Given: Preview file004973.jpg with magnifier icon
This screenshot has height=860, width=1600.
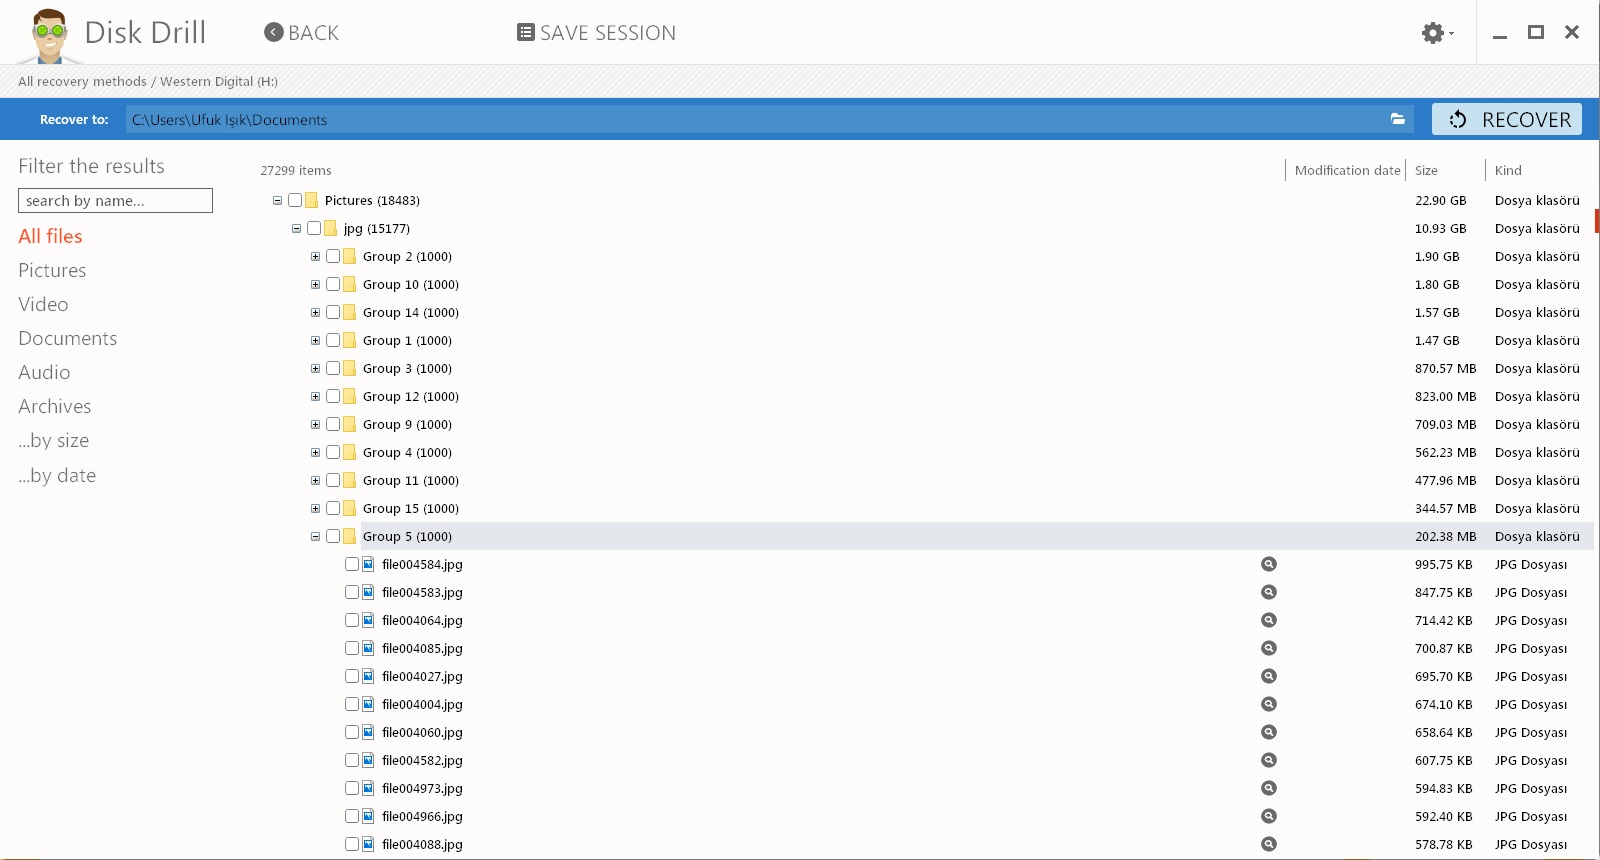Looking at the screenshot, I should [1269, 788].
